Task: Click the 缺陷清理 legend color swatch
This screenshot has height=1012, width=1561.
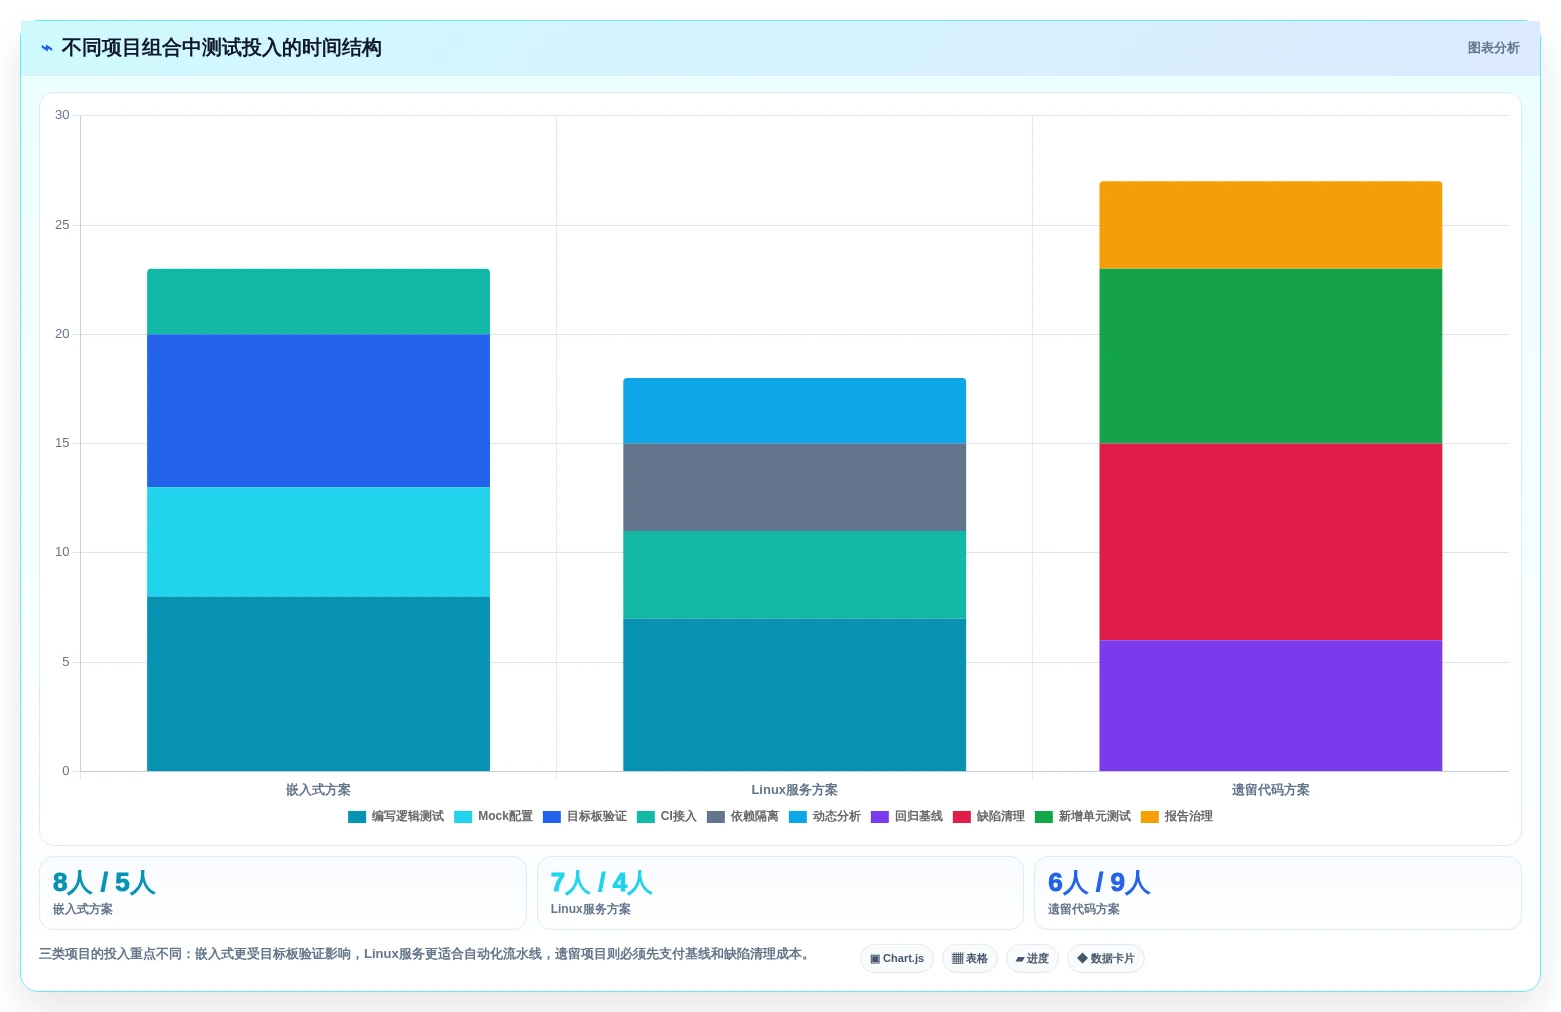Action: point(962,817)
